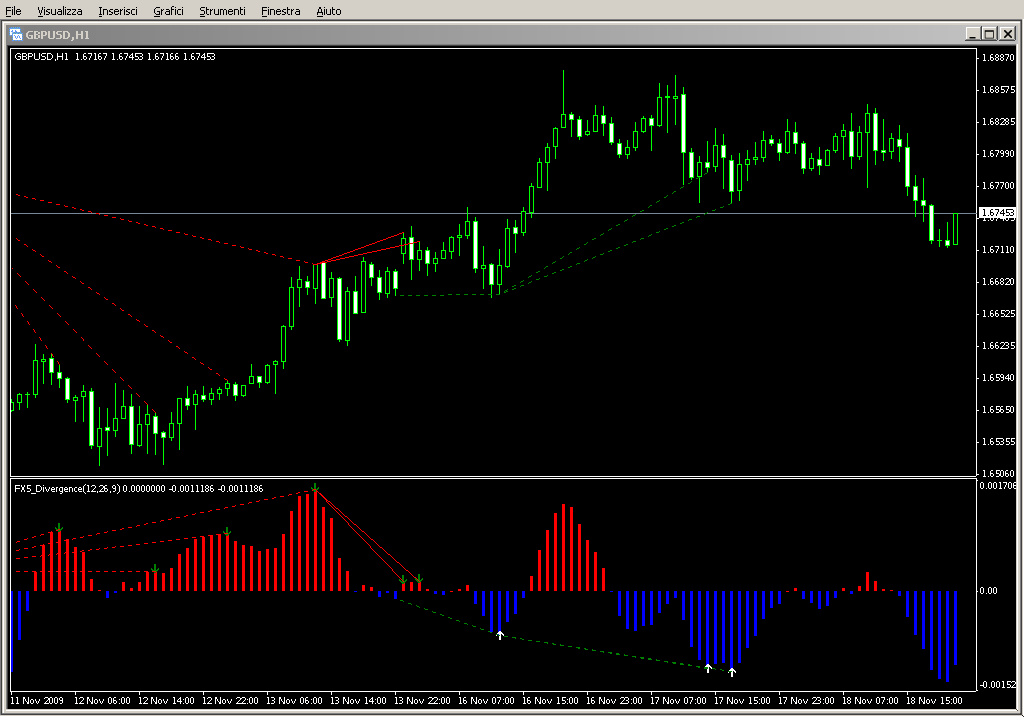Image resolution: width=1024 pixels, height=717 pixels.
Task: Click the 16 Nov 07:00 time label
Action: coord(486,700)
